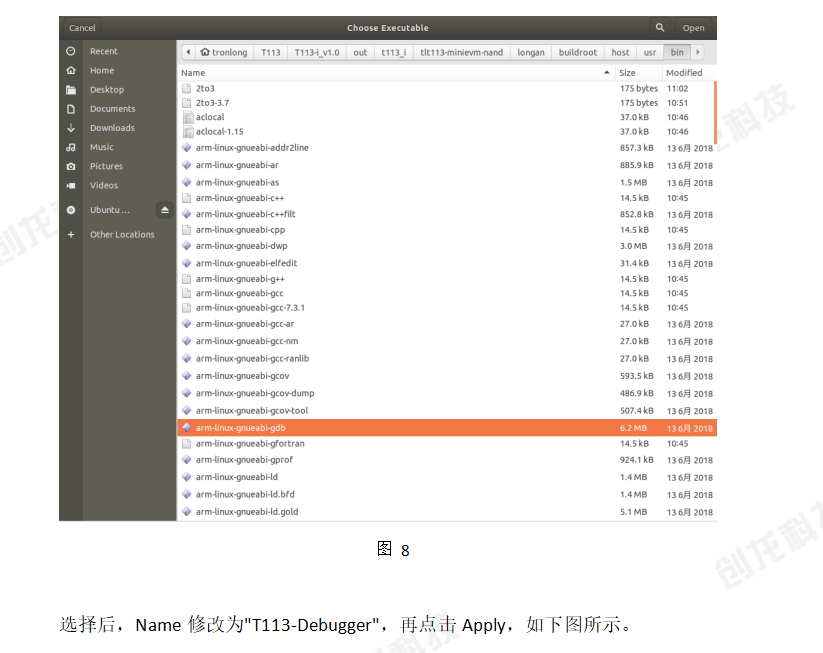Screen dimensions: 823x653
Task: Select arm-linux-gnueabi-c++filt file
Action: pos(447,214)
